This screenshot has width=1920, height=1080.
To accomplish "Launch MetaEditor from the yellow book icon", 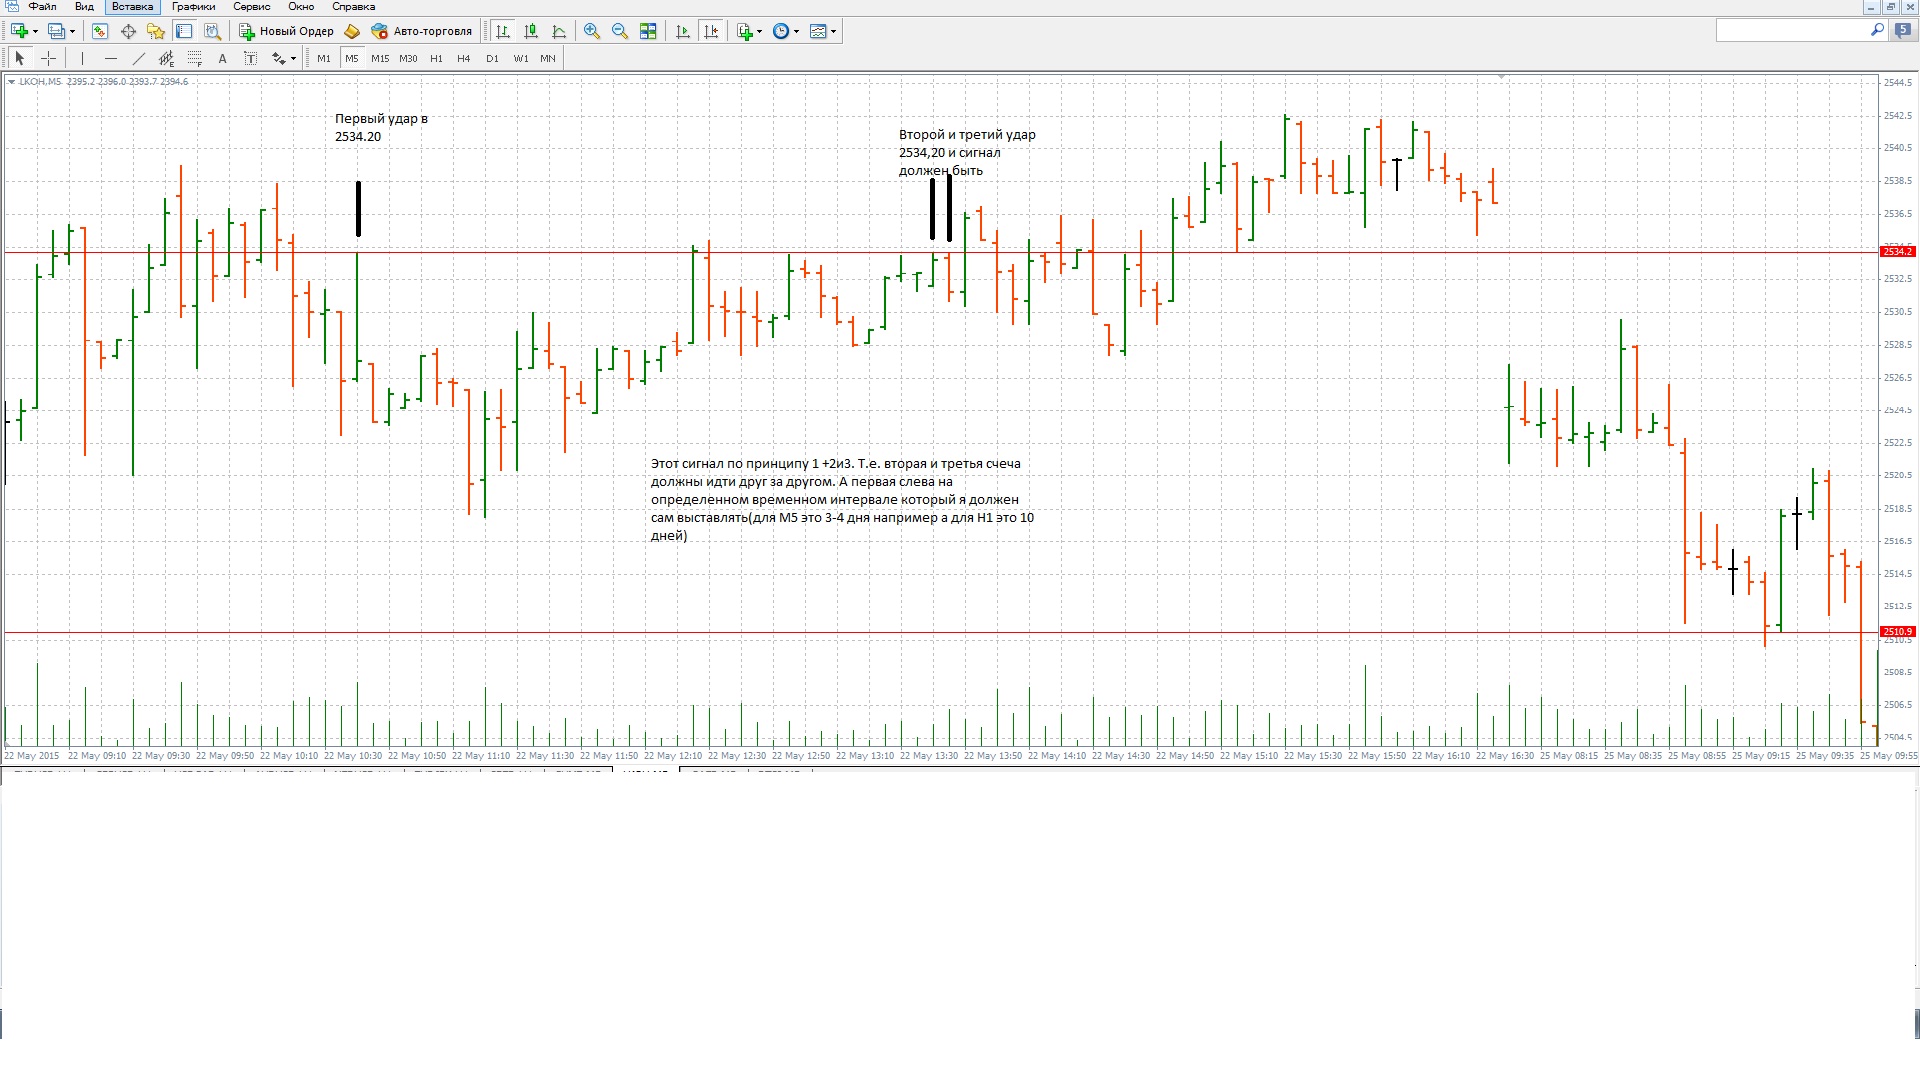I will coord(352,31).
